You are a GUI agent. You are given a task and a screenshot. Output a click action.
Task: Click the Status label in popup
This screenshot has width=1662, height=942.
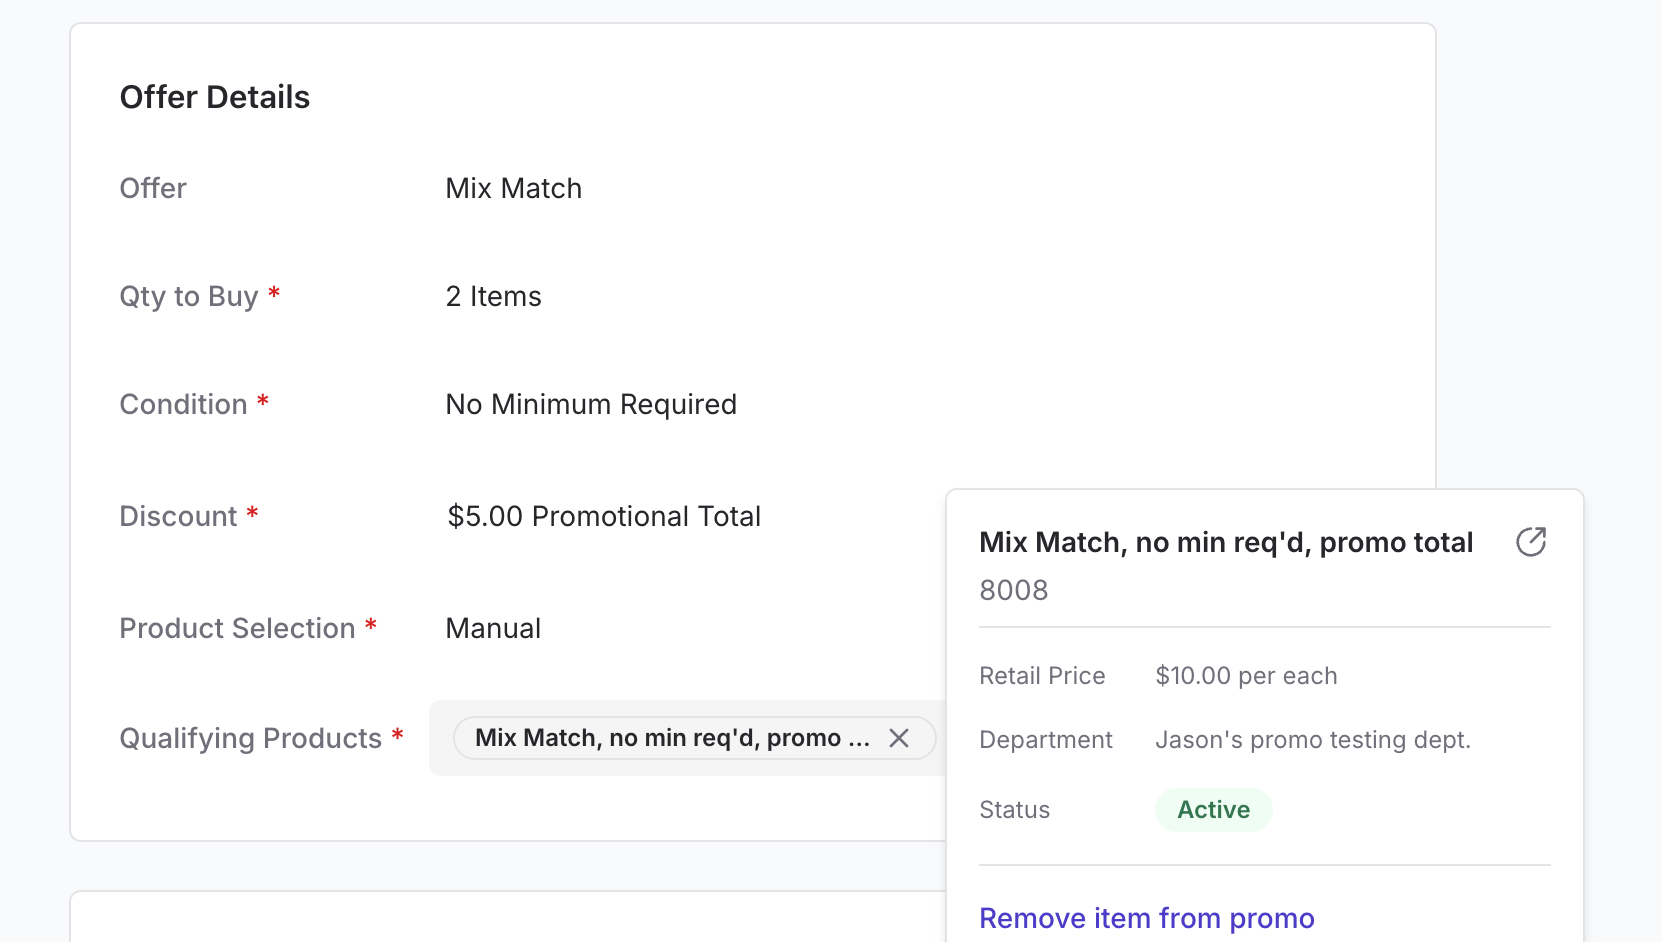click(1015, 810)
